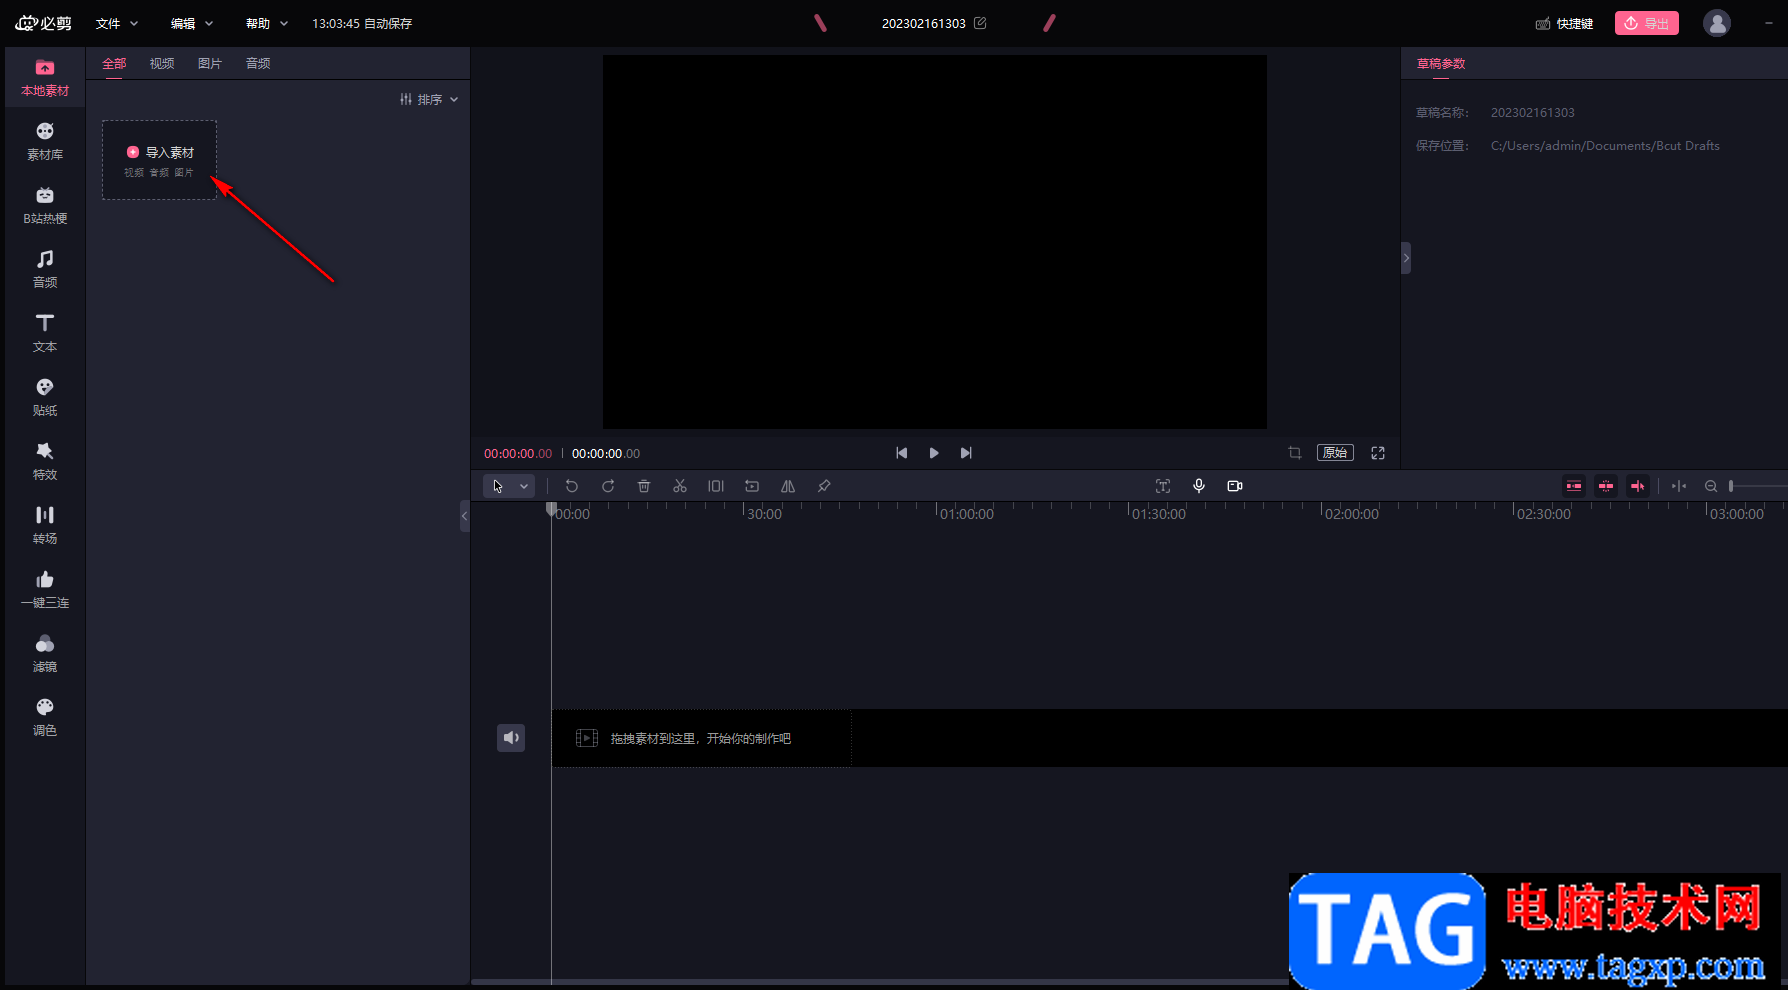Expand the 文件 file menu
Viewport: 1788px width, 990px height.
click(117, 23)
